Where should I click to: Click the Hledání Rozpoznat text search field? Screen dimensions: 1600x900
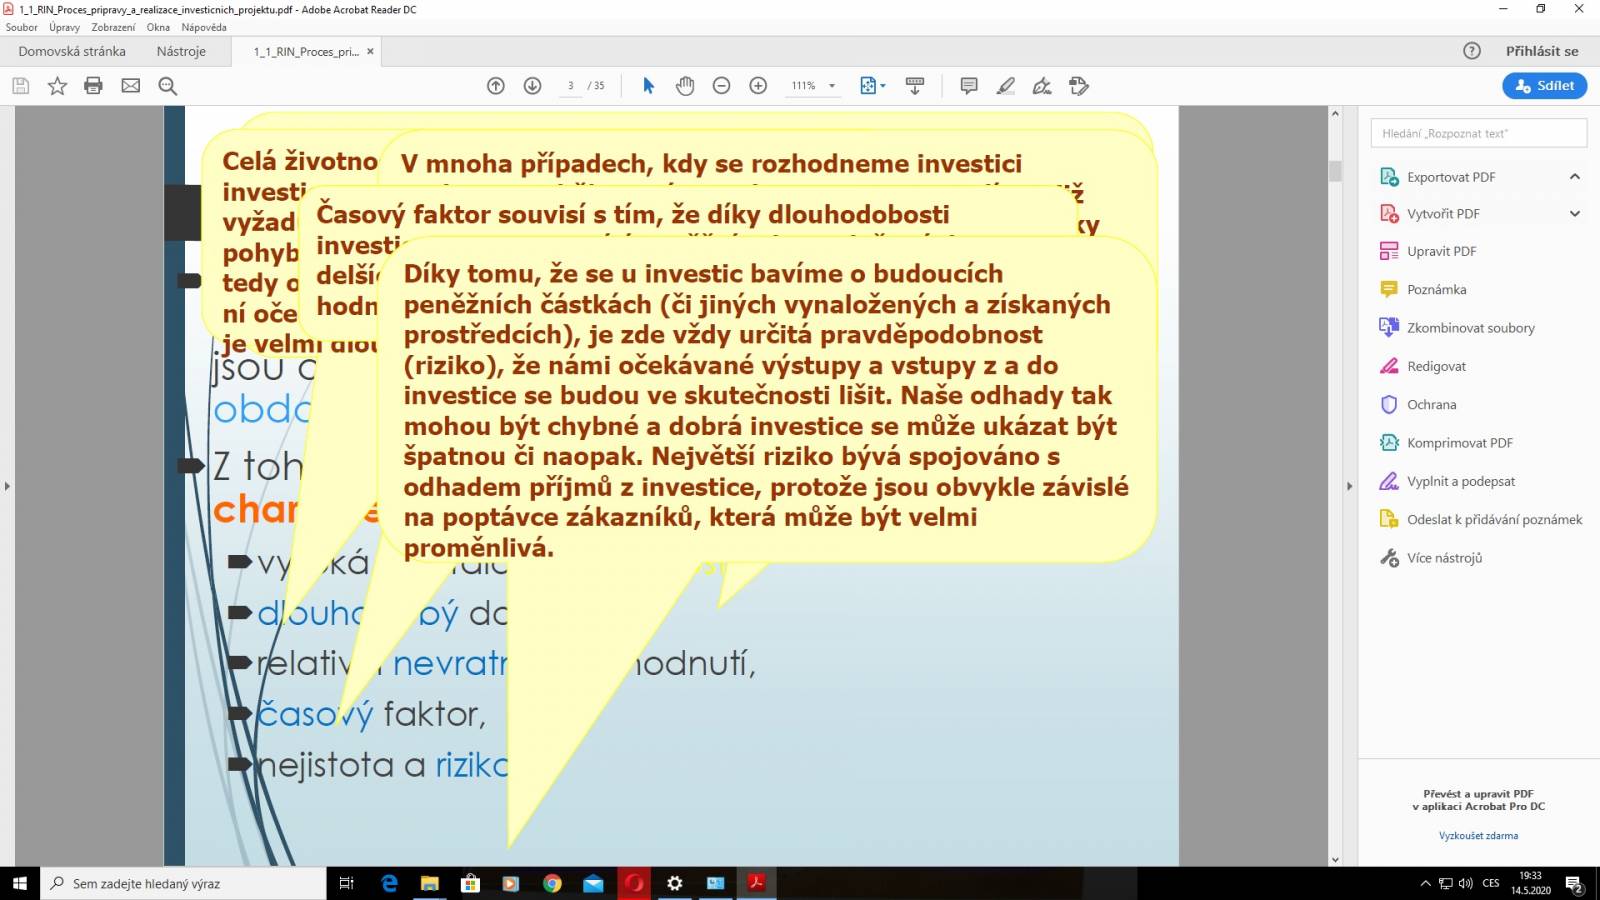1478,133
